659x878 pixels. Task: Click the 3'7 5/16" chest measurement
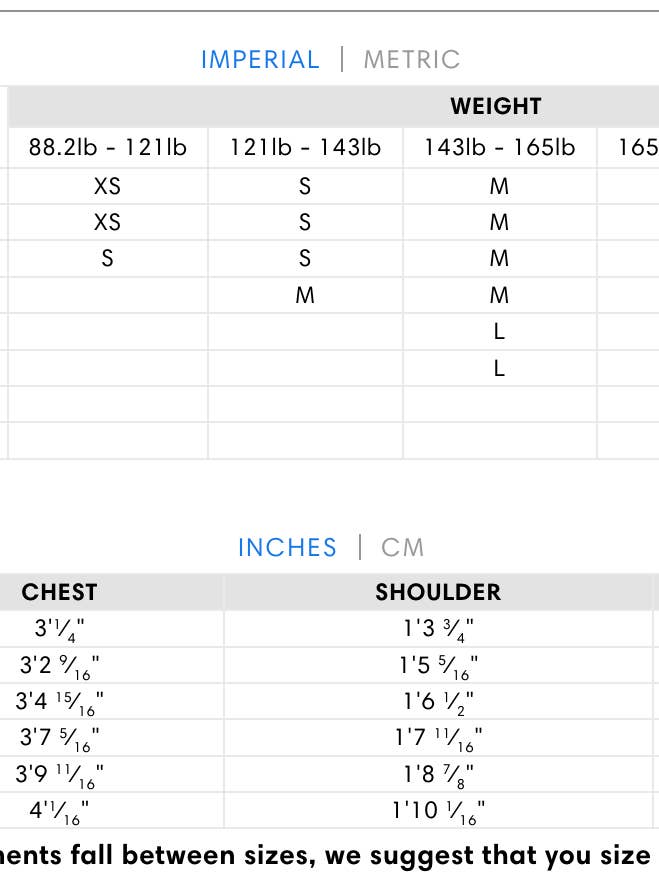point(60,739)
